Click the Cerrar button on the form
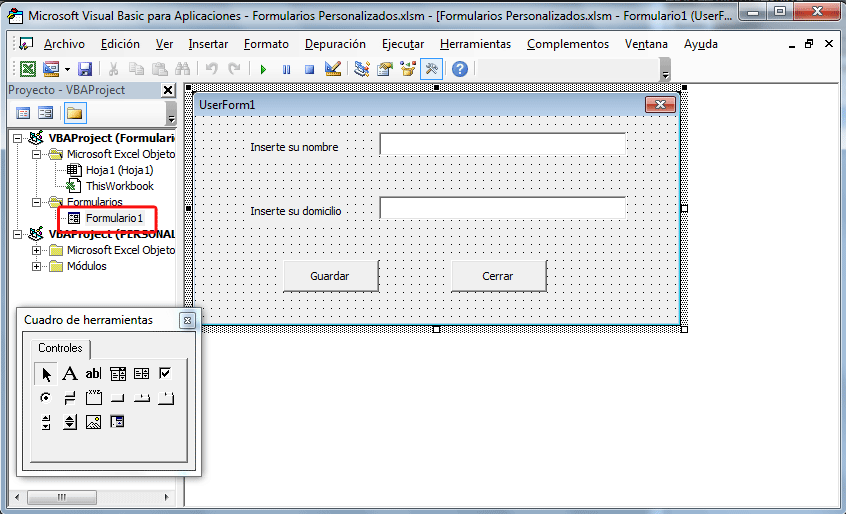This screenshot has width=846, height=514. (x=498, y=276)
